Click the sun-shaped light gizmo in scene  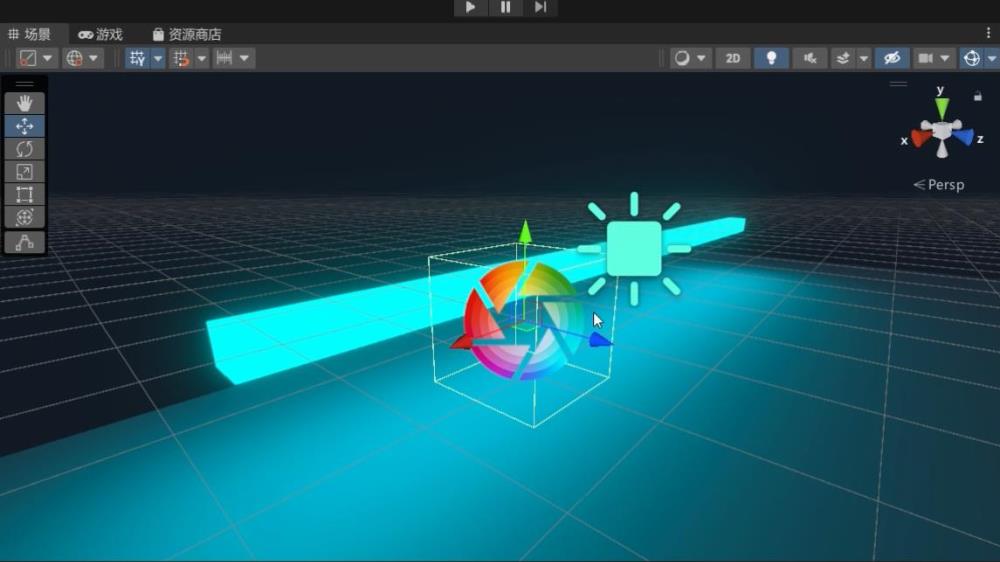click(634, 249)
